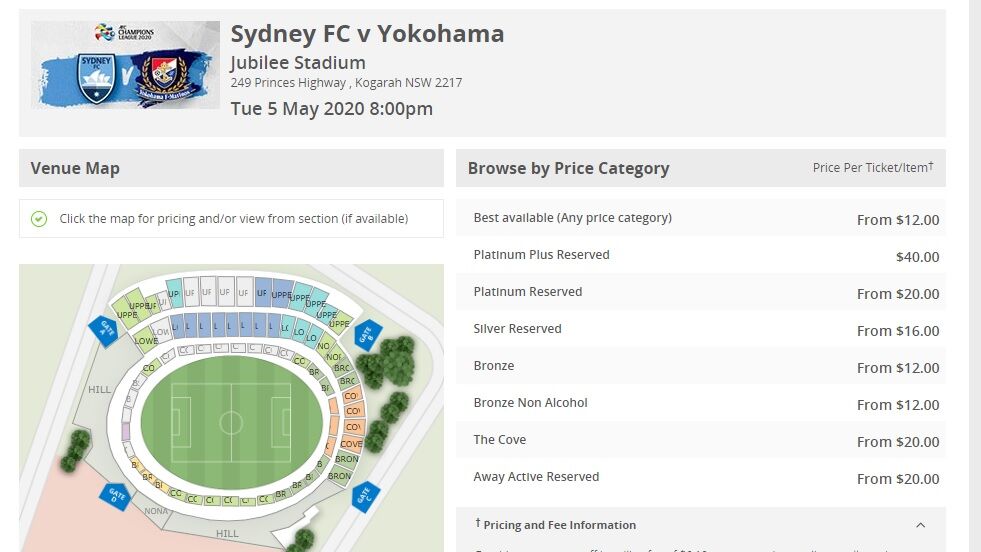Select the Bronze category row

pos(701,366)
